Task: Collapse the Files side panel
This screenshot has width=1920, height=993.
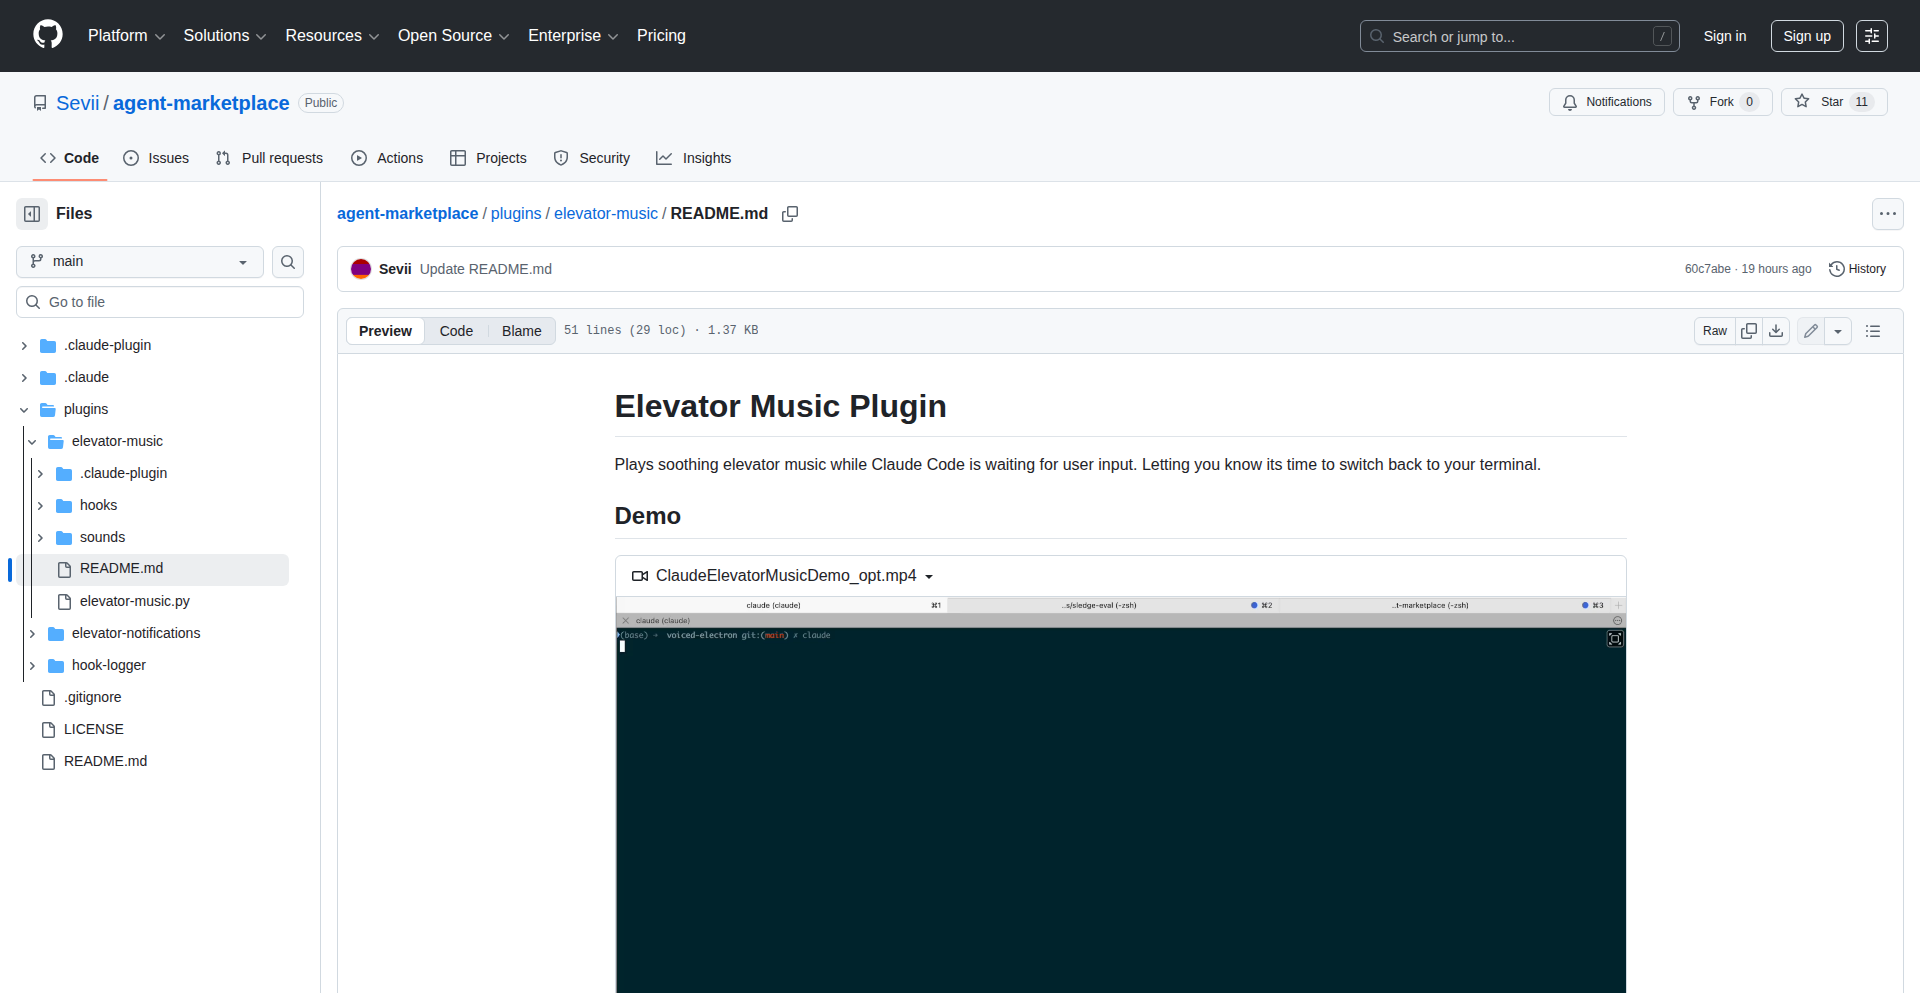Action: (x=31, y=213)
